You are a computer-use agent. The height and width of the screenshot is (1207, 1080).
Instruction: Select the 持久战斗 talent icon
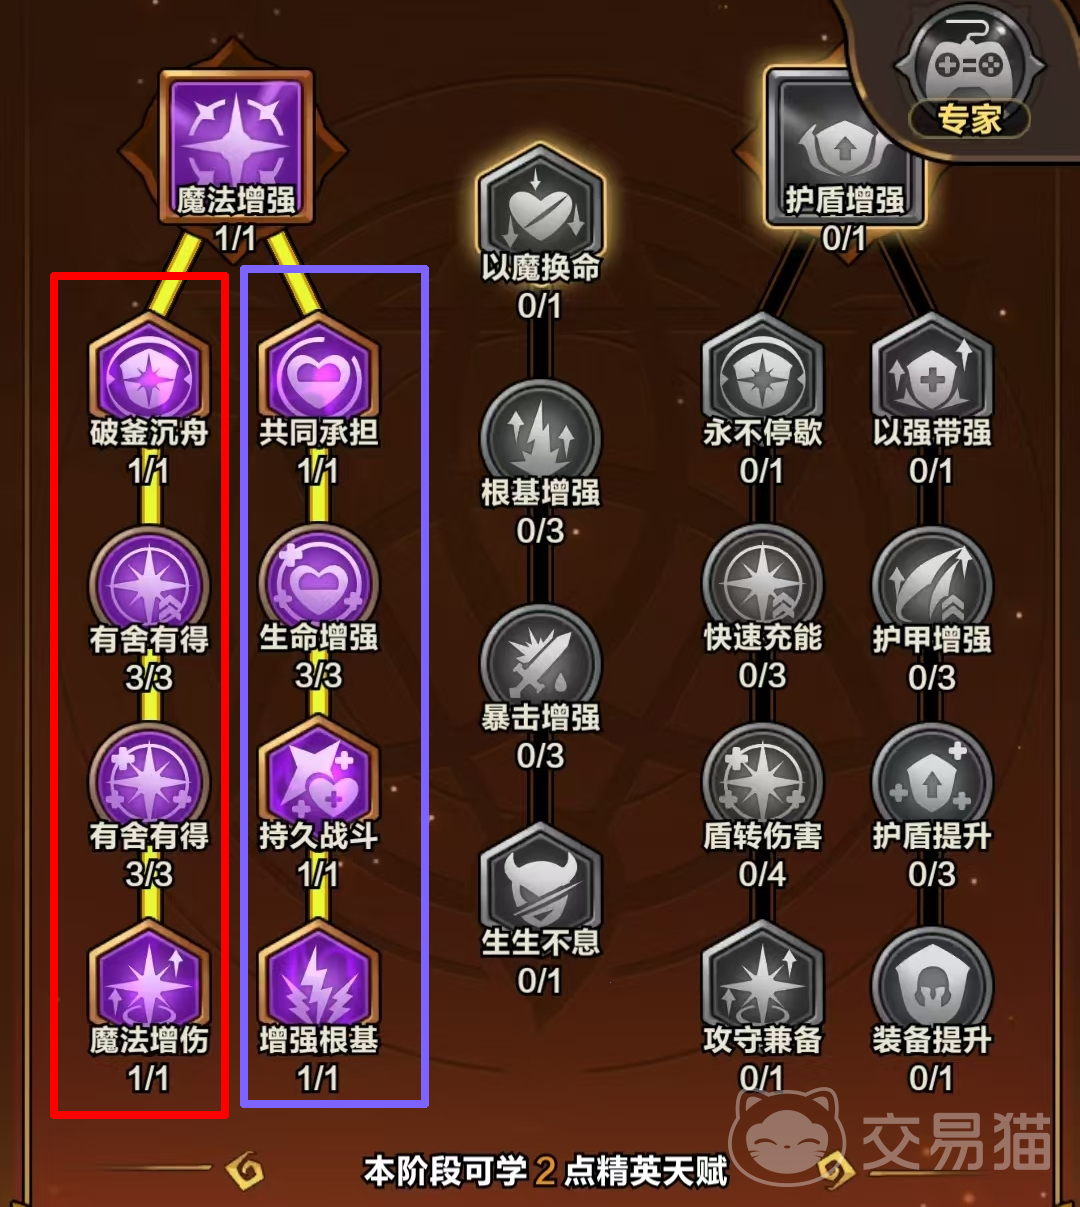[318, 777]
